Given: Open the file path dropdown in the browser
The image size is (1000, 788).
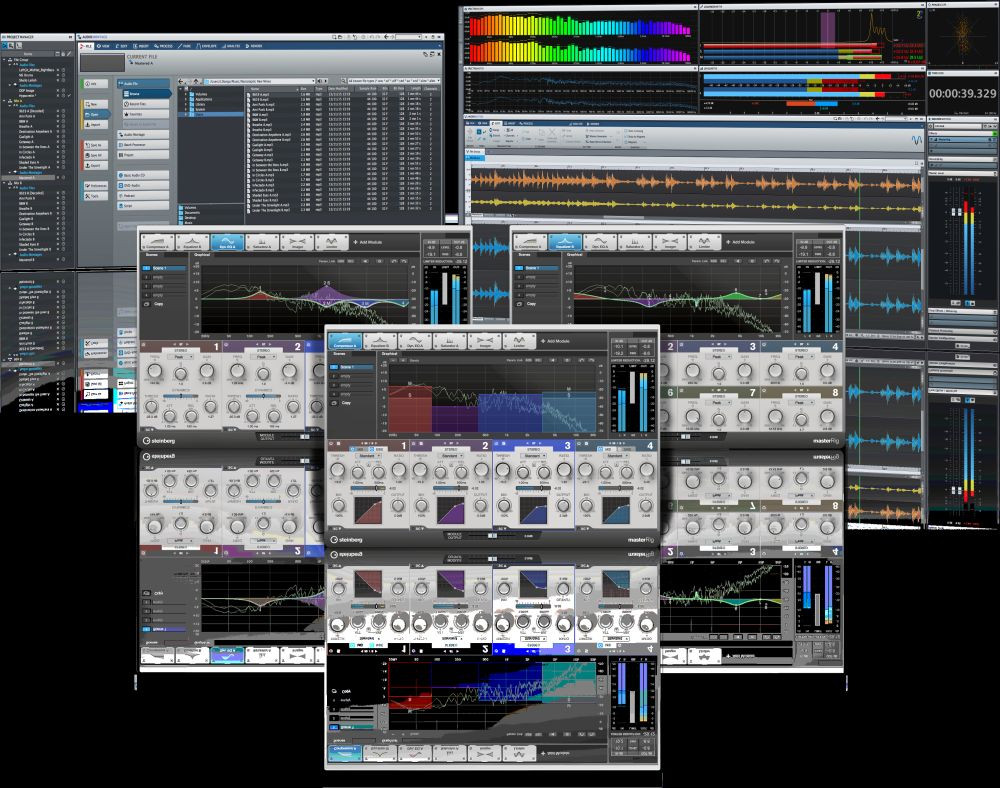Looking at the screenshot, I should pos(313,80).
